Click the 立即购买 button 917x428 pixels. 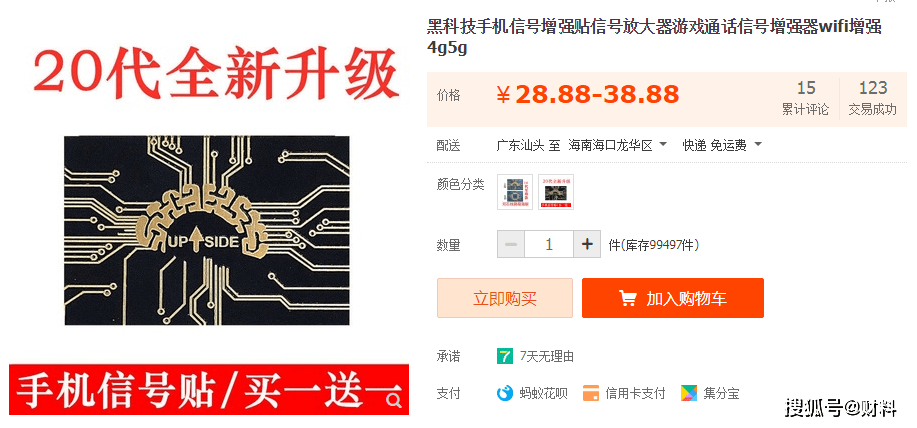(x=505, y=298)
